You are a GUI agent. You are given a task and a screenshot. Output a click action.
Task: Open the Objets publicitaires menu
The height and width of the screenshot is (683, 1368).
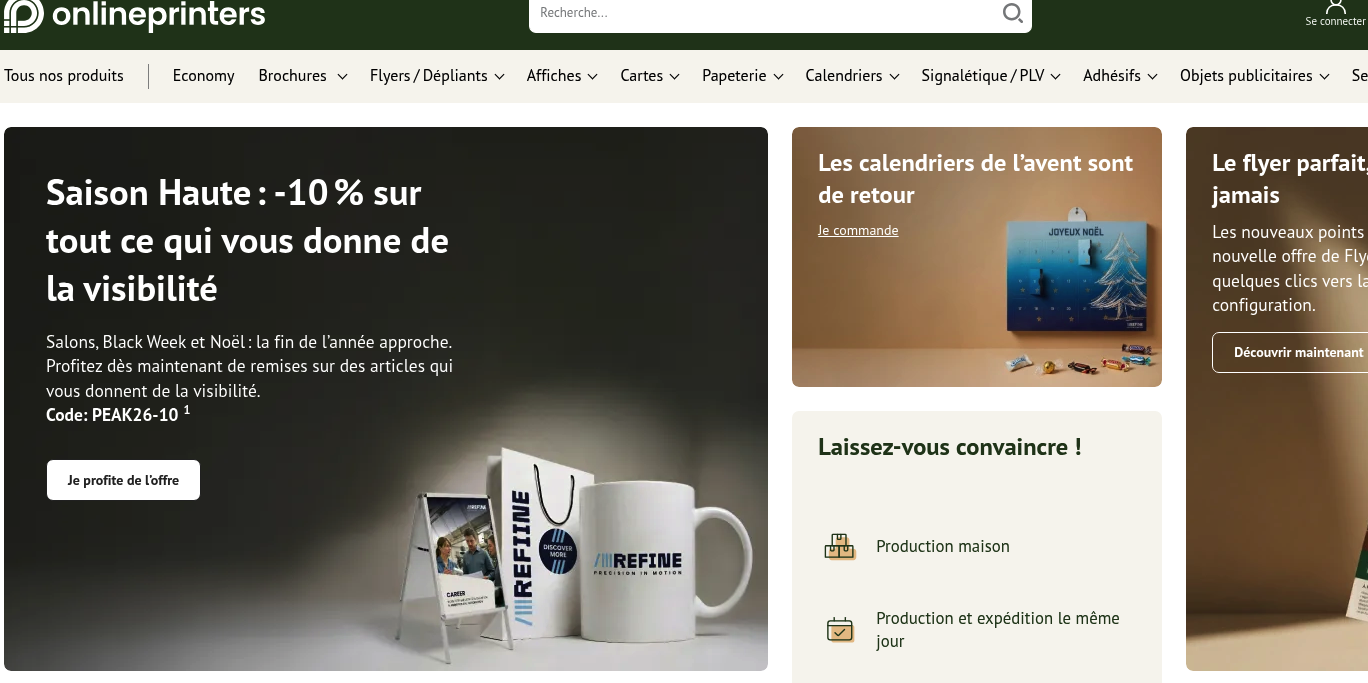pyautogui.click(x=1255, y=76)
